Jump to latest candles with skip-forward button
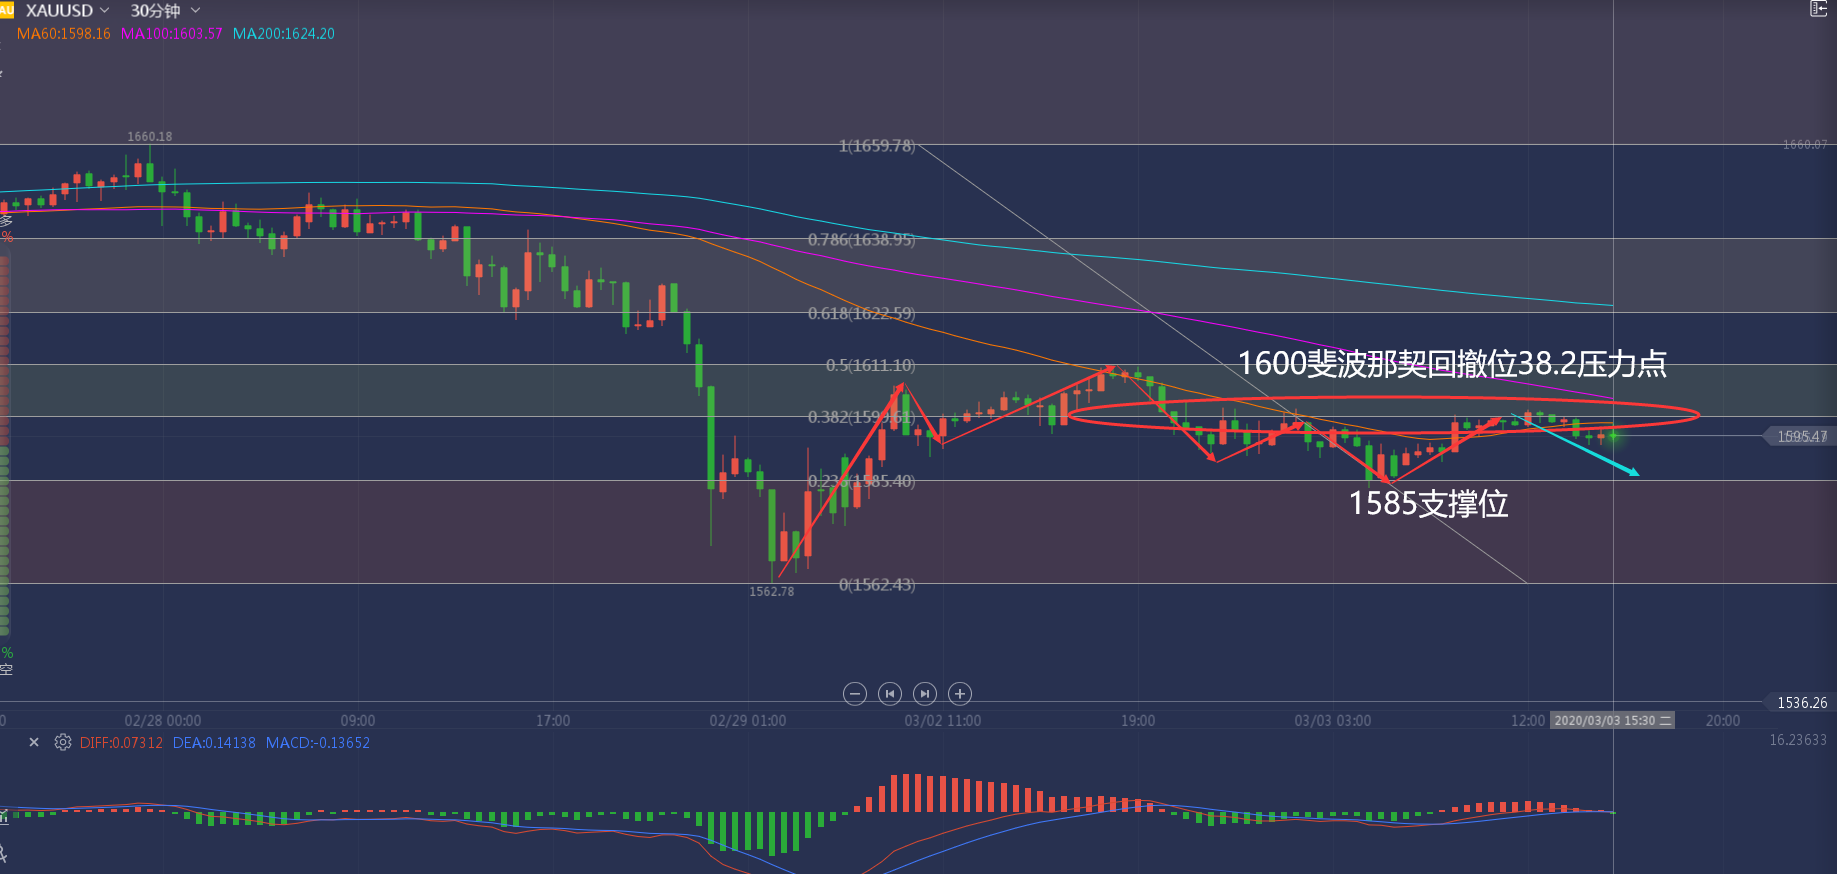Screen dimensions: 1837x874 coord(925,693)
